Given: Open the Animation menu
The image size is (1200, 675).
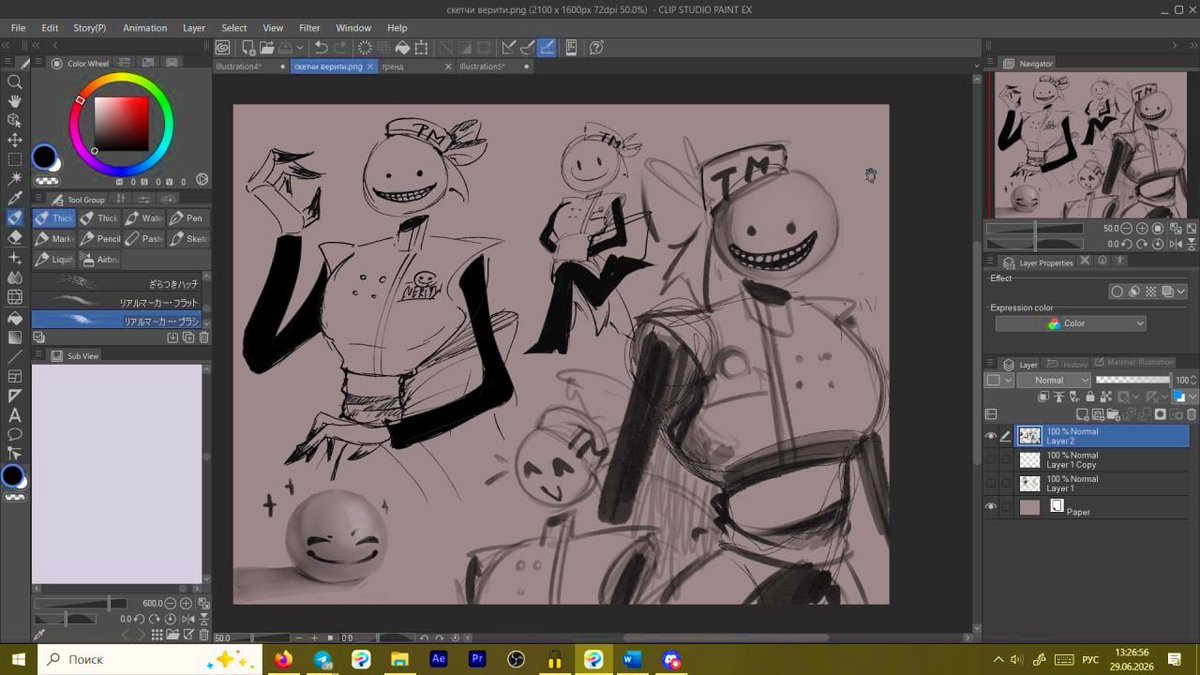Looking at the screenshot, I should pos(145,28).
